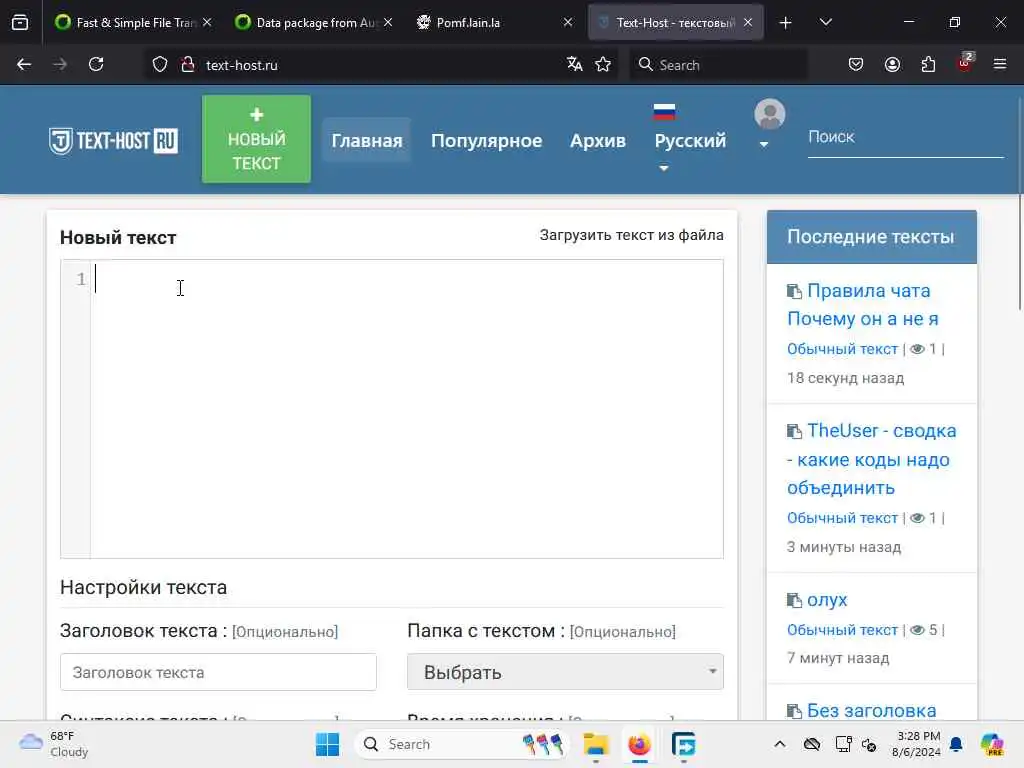The width and height of the screenshot is (1024, 768).
Task: Open the list all tabs chevron
Action: (825, 22)
